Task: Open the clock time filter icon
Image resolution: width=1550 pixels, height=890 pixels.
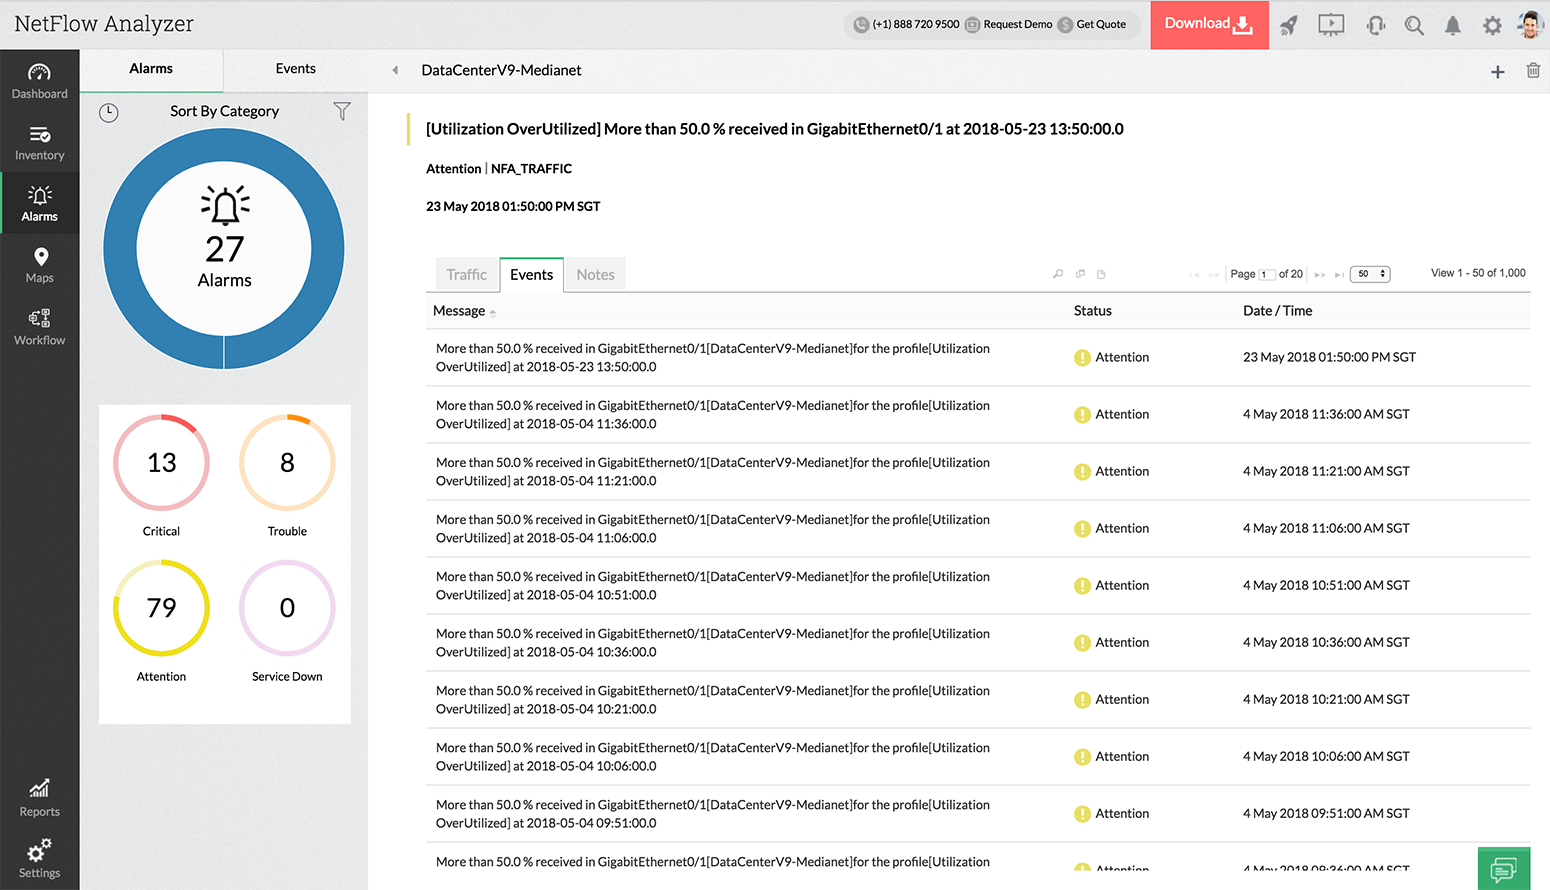Action: [109, 112]
